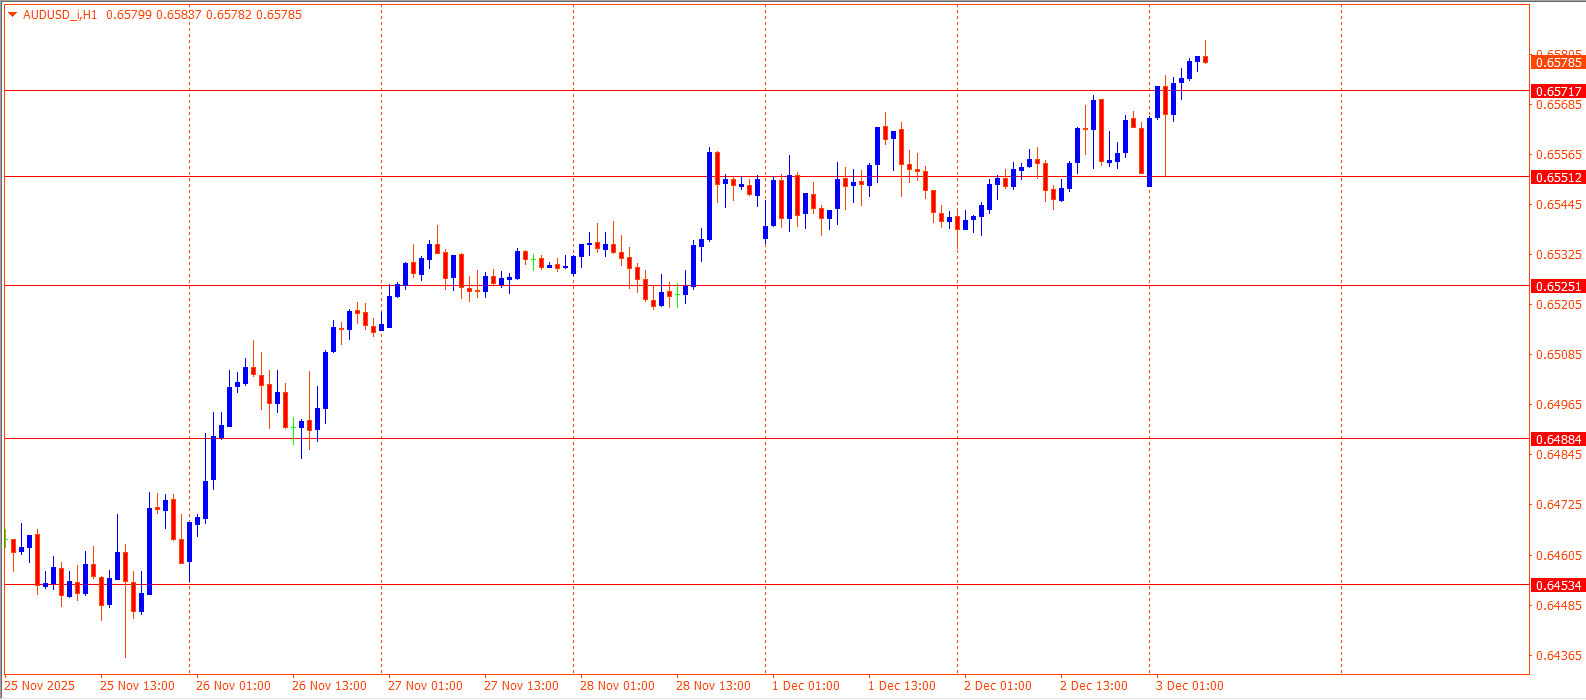The width and height of the screenshot is (1586, 700).
Task: Click the 1 Dec 13:00 time label
Action: click(x=902, y=686)
